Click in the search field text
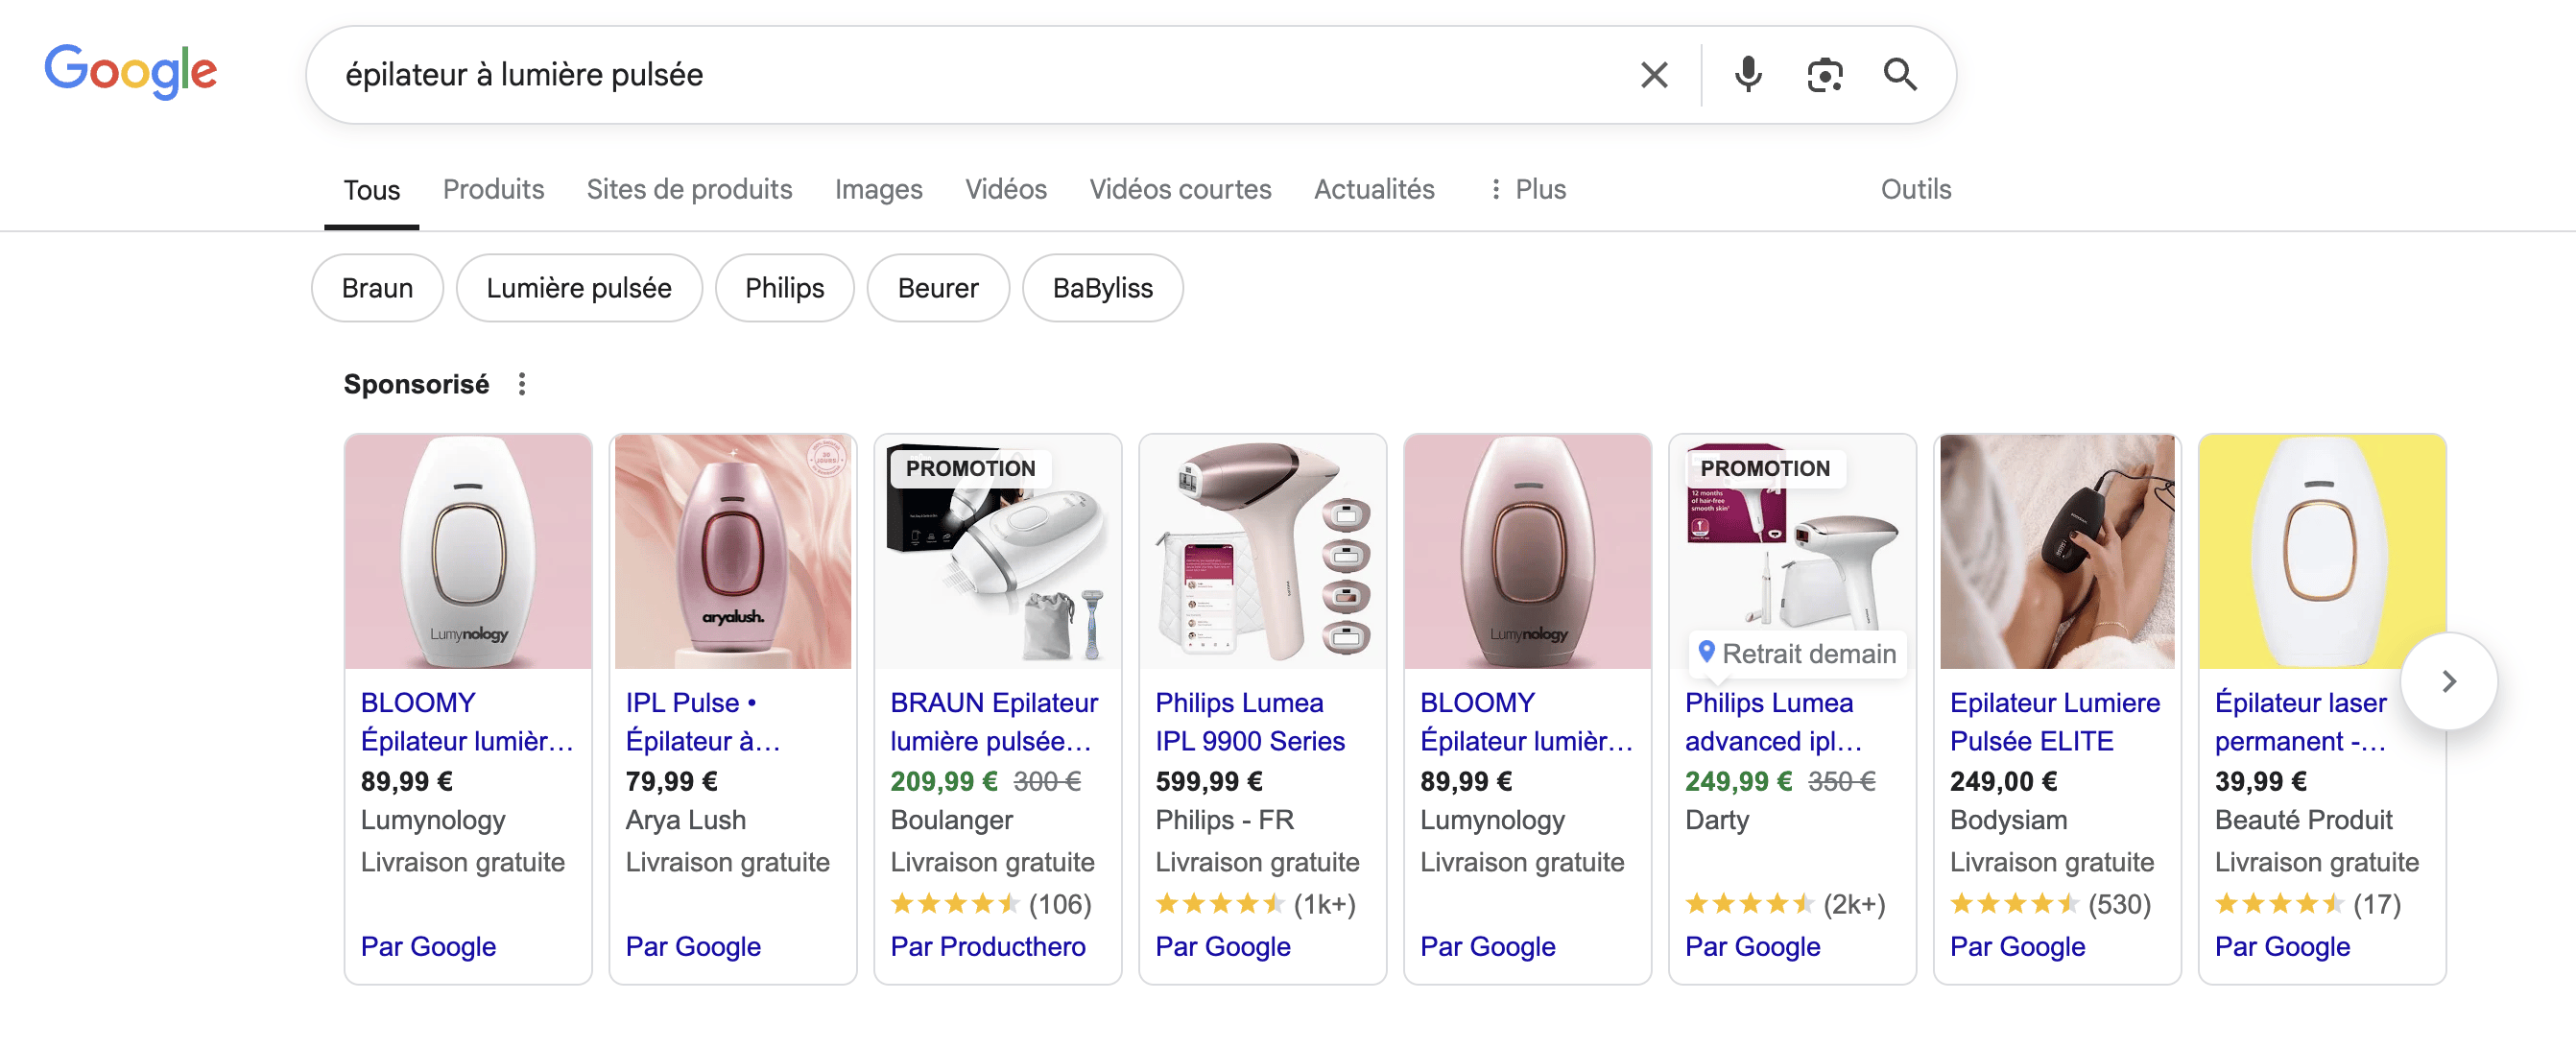 point(524,75)
